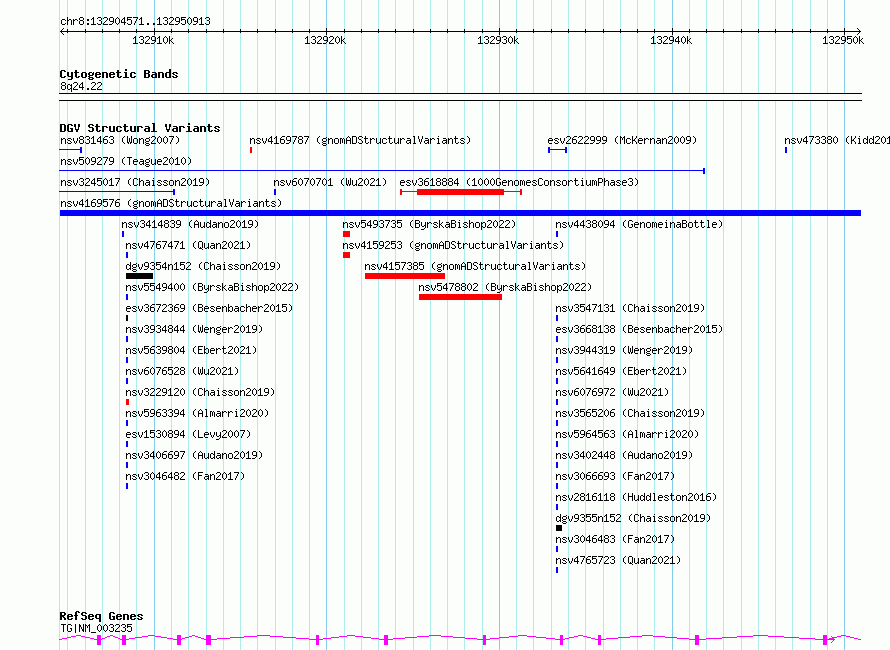Select the nsv5549400 (ByrskaBishop2022) label
This screenshot has height=650, width=890.
pyautogui.click(x=212, y=287)
